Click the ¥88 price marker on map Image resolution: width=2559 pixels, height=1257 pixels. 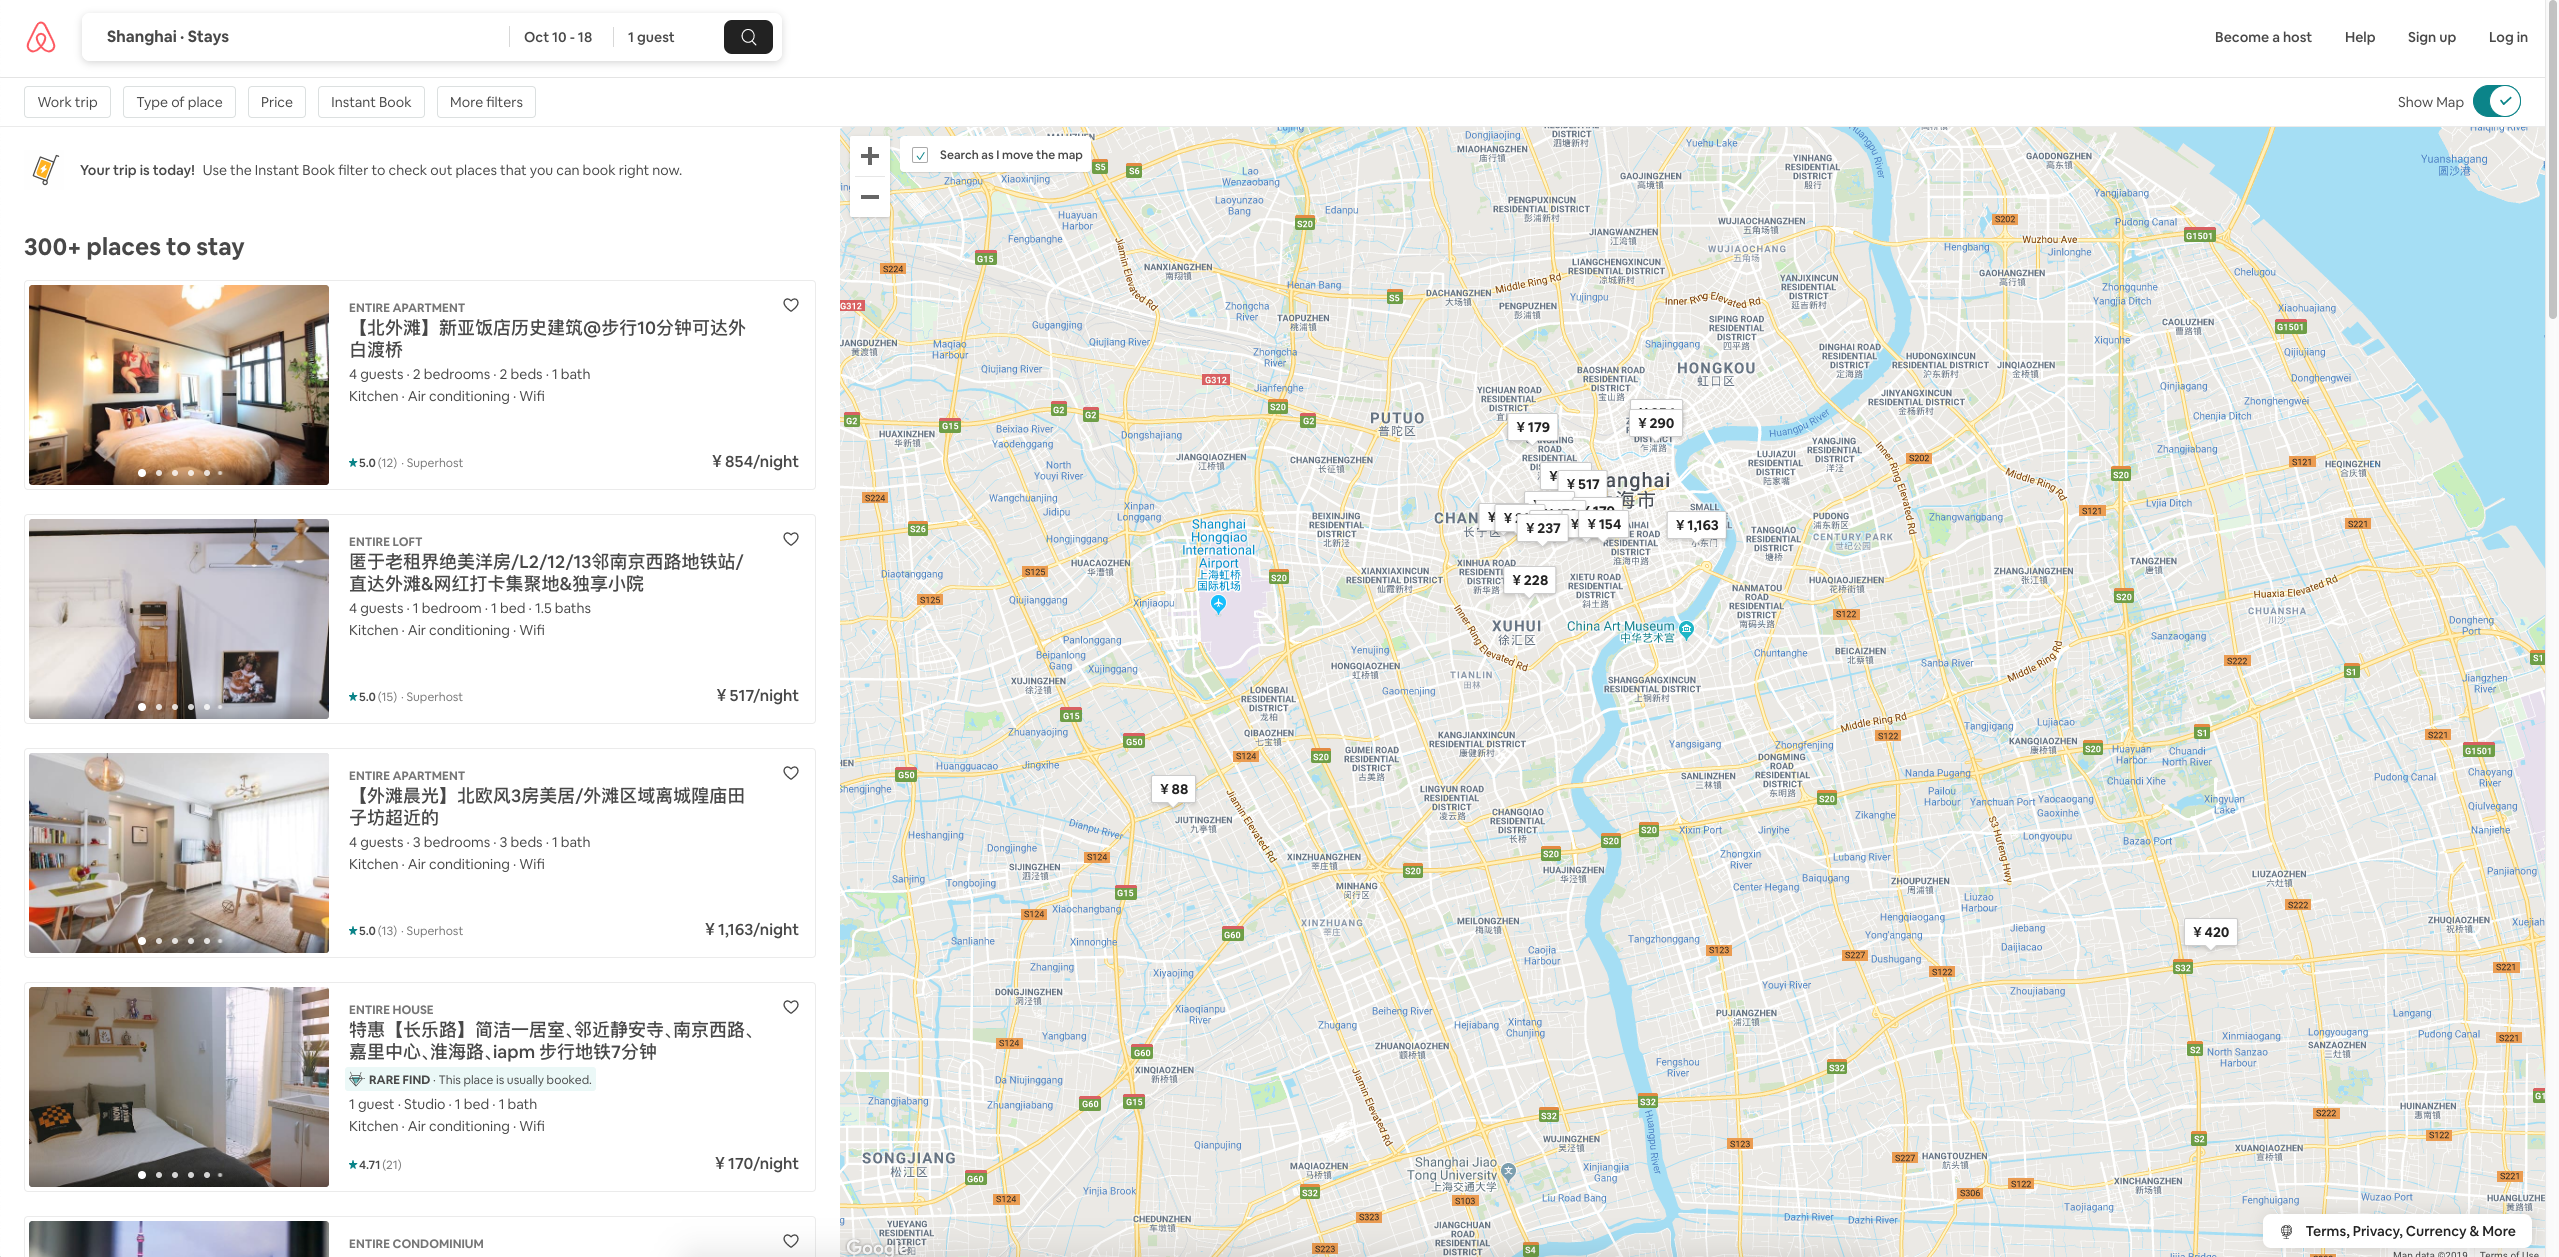[x=1174, y=789]
